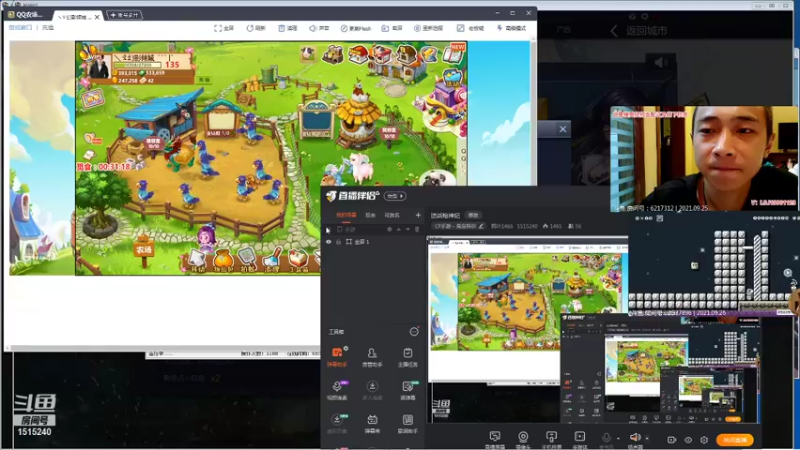Click the experience progress bar beside level 135

point(138,65)
